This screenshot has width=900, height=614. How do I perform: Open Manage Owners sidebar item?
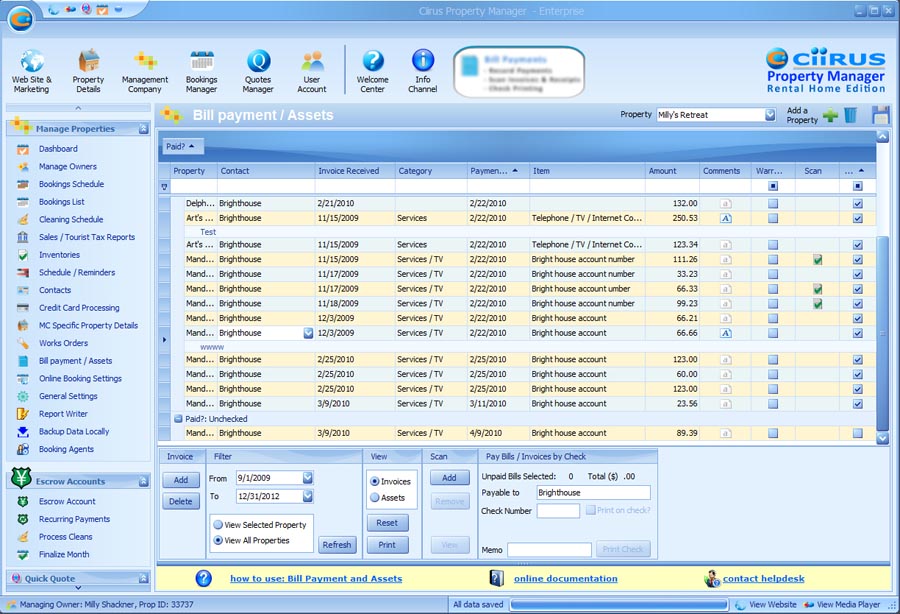click(68, 166)
